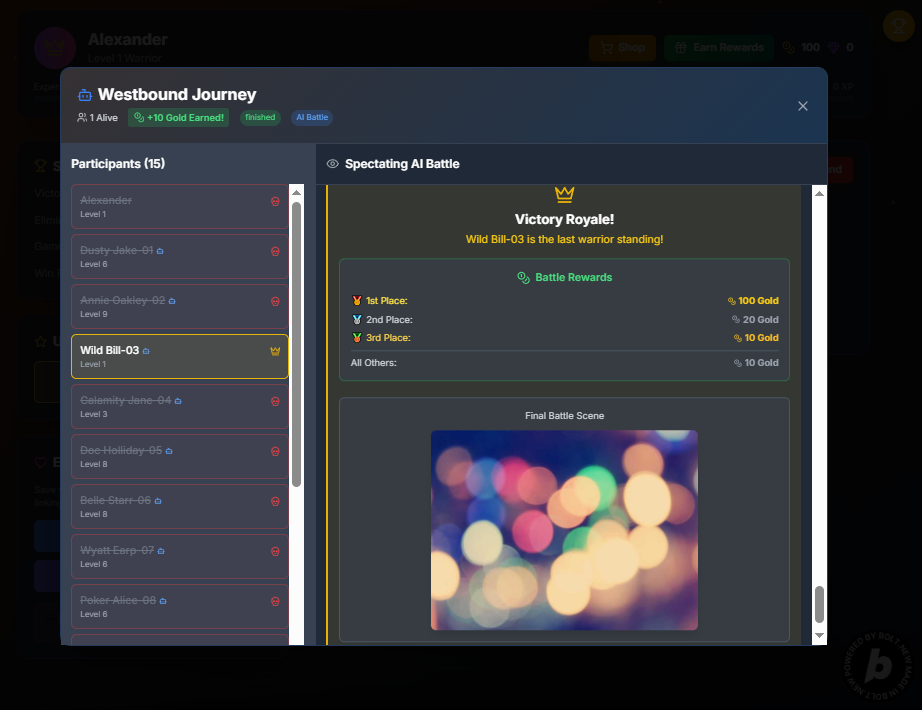Screen dimensions: 922x710
Task: Click the robot icon beside Westbound Journey
Action: pos(85,95)
